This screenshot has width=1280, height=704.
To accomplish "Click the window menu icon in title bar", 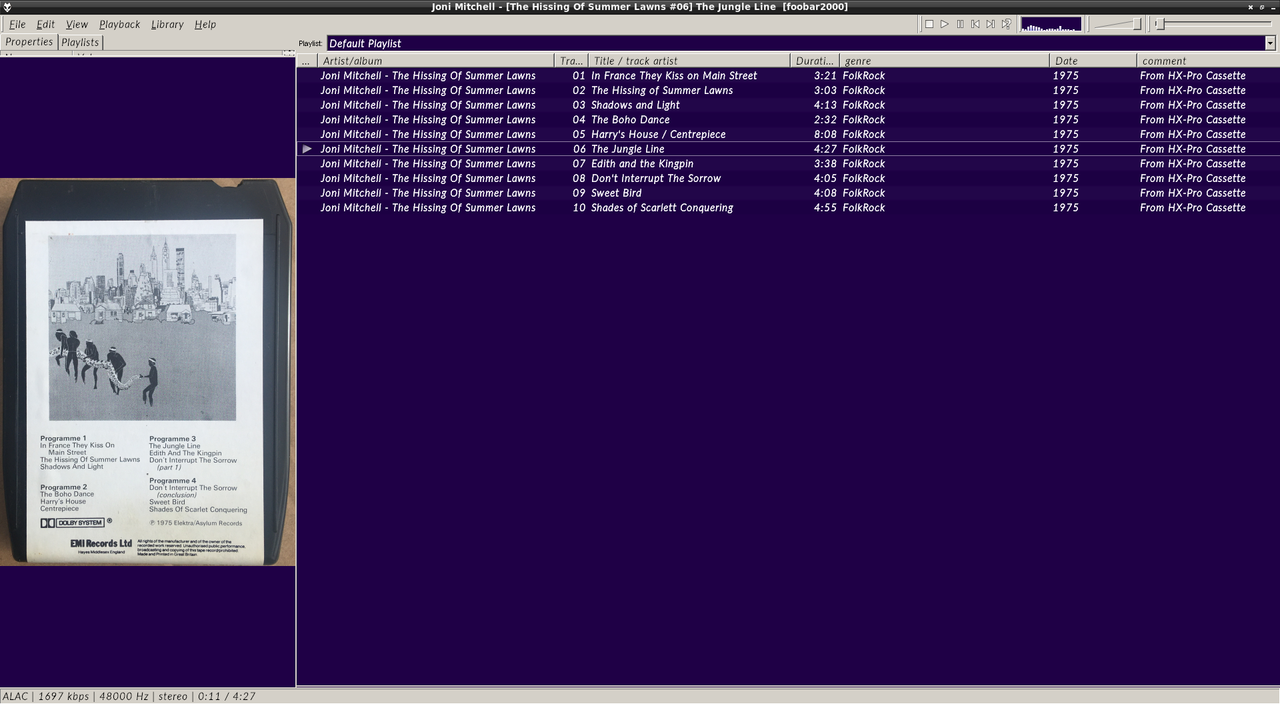I will coord(7,7).
